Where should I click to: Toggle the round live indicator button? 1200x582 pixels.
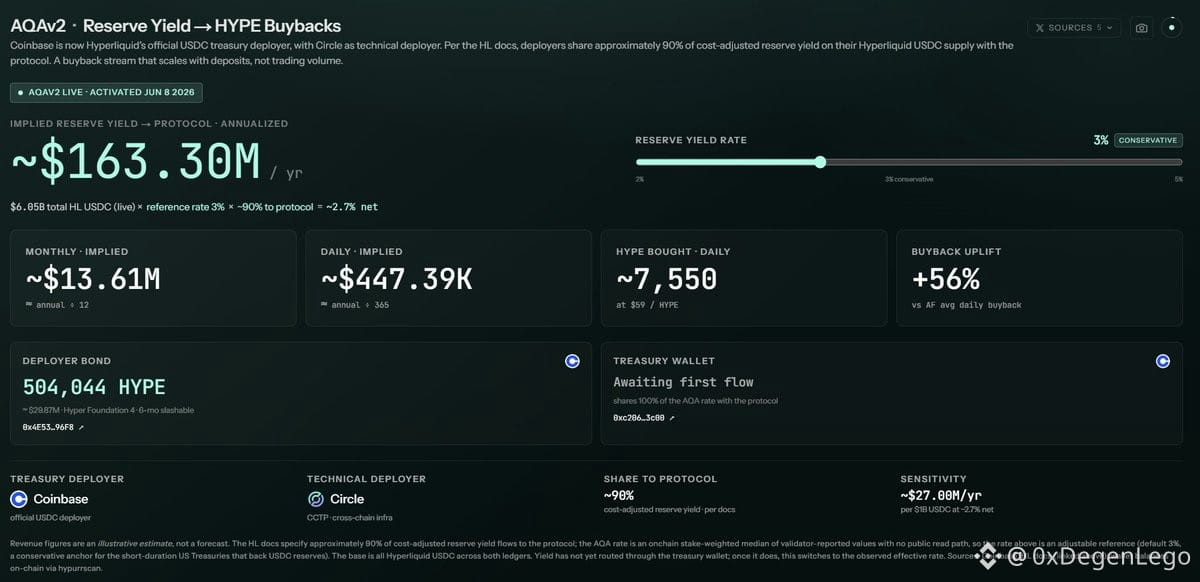coord(1171,28)
